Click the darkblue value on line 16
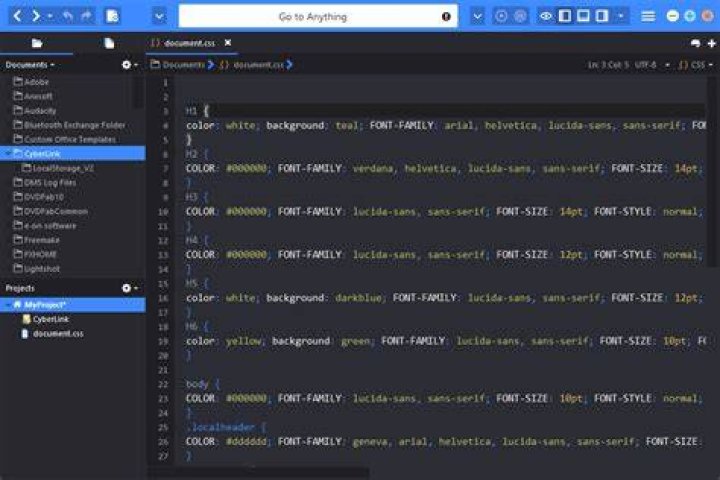The image size is (720, 480). pyautogui.click(x=358, y=298)
